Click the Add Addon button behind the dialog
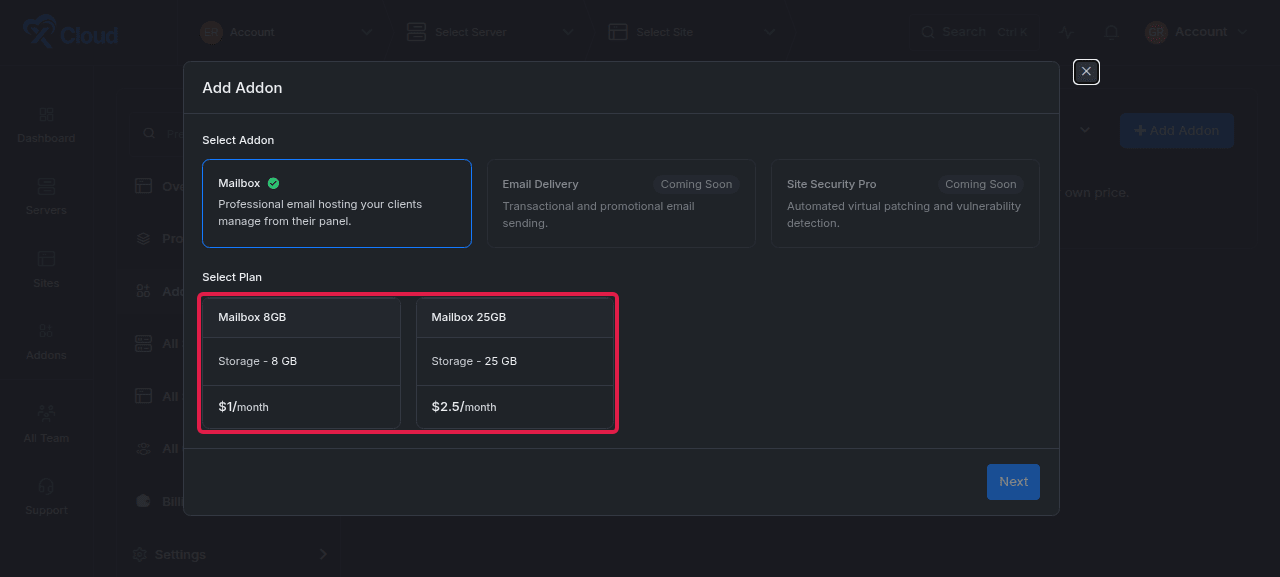 pyautogui.click(x=1177, y=131)
